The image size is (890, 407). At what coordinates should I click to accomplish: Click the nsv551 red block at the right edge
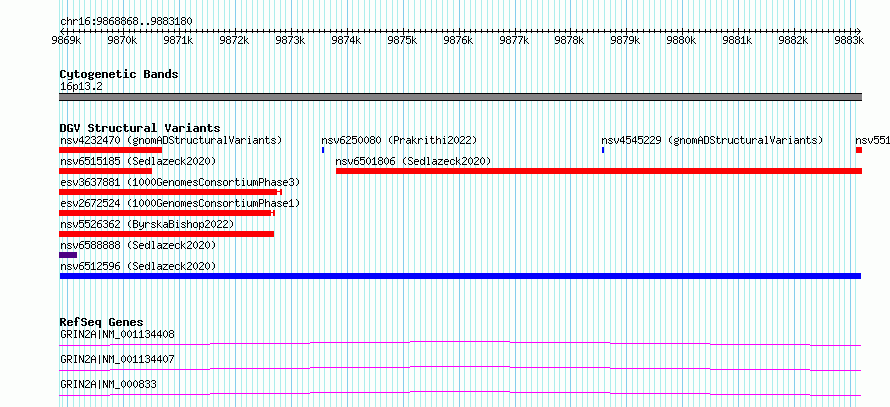(859, 150)
